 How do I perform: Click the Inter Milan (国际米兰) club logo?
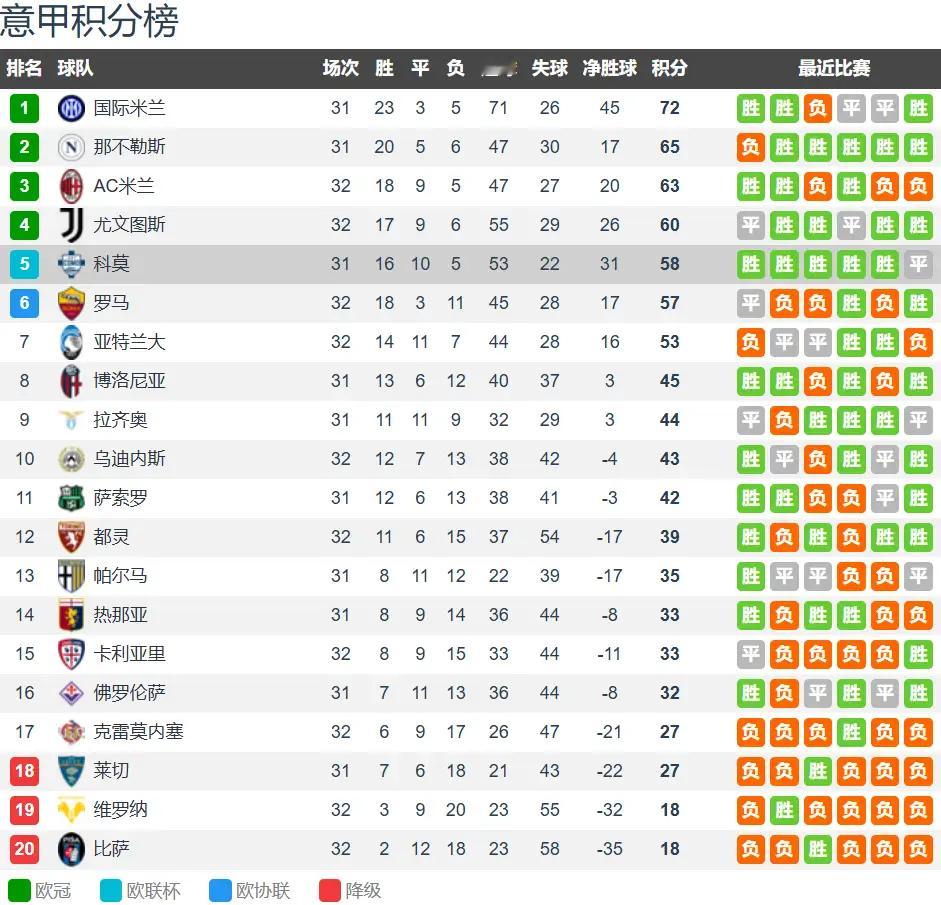click(x=72, y=108)
